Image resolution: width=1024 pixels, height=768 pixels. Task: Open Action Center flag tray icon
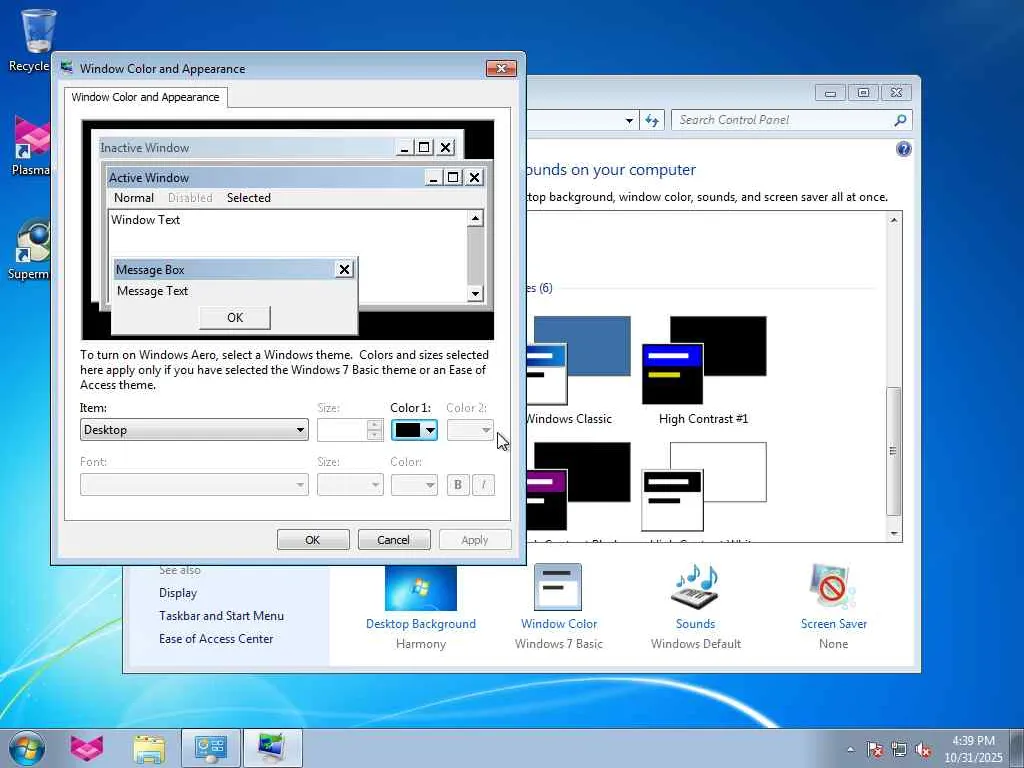[875, 750]
